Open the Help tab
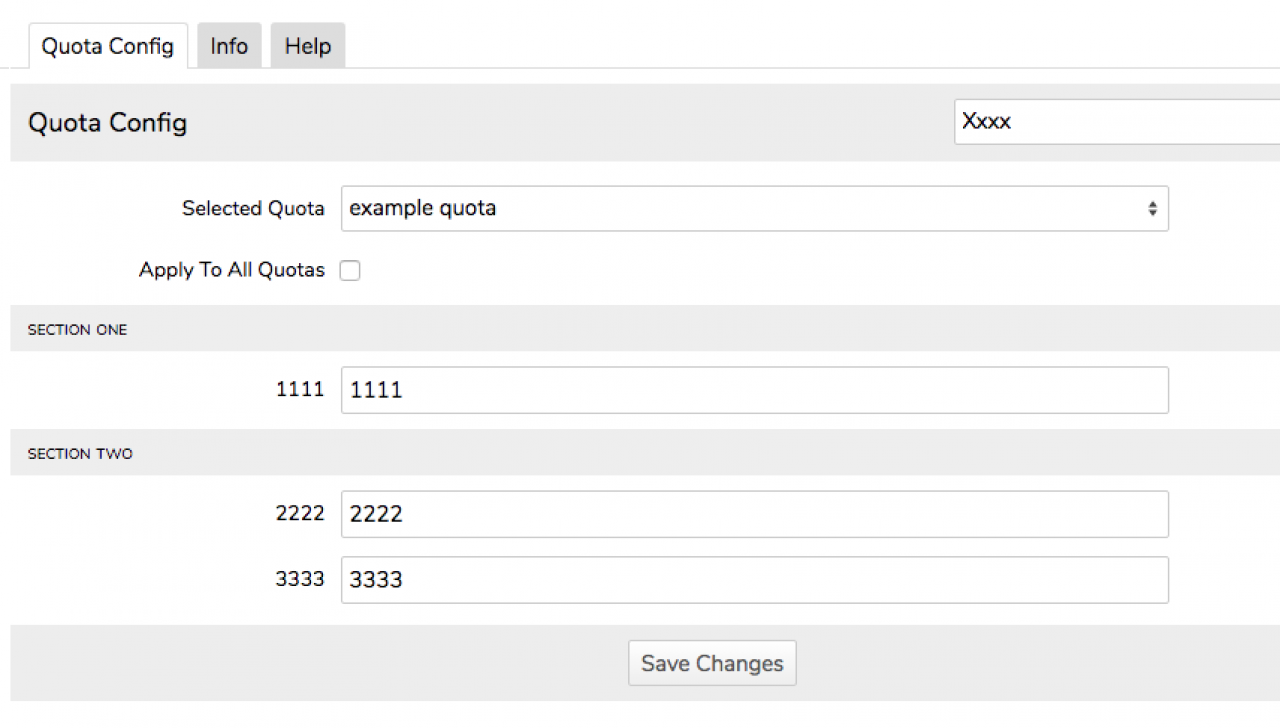This screenshot has width=1280, height=728. point(307,46)
